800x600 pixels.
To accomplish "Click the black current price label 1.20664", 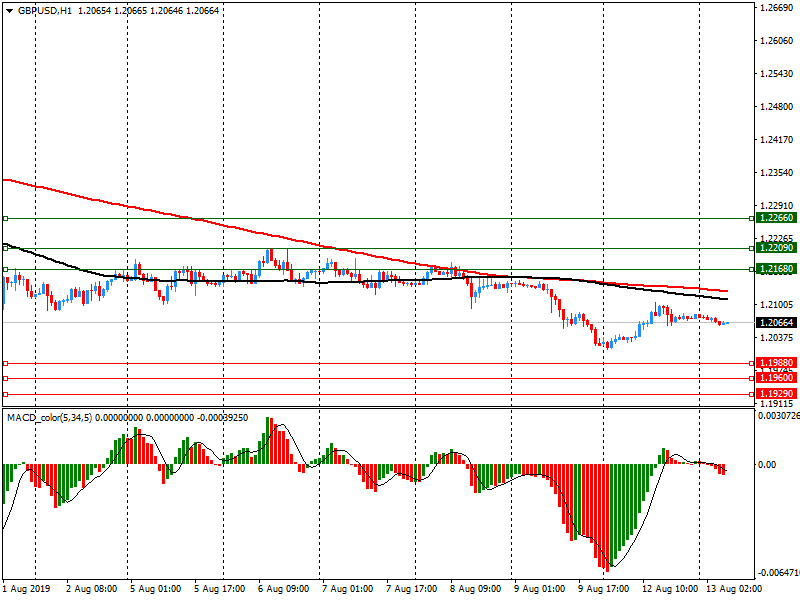I will click(776, 322).
